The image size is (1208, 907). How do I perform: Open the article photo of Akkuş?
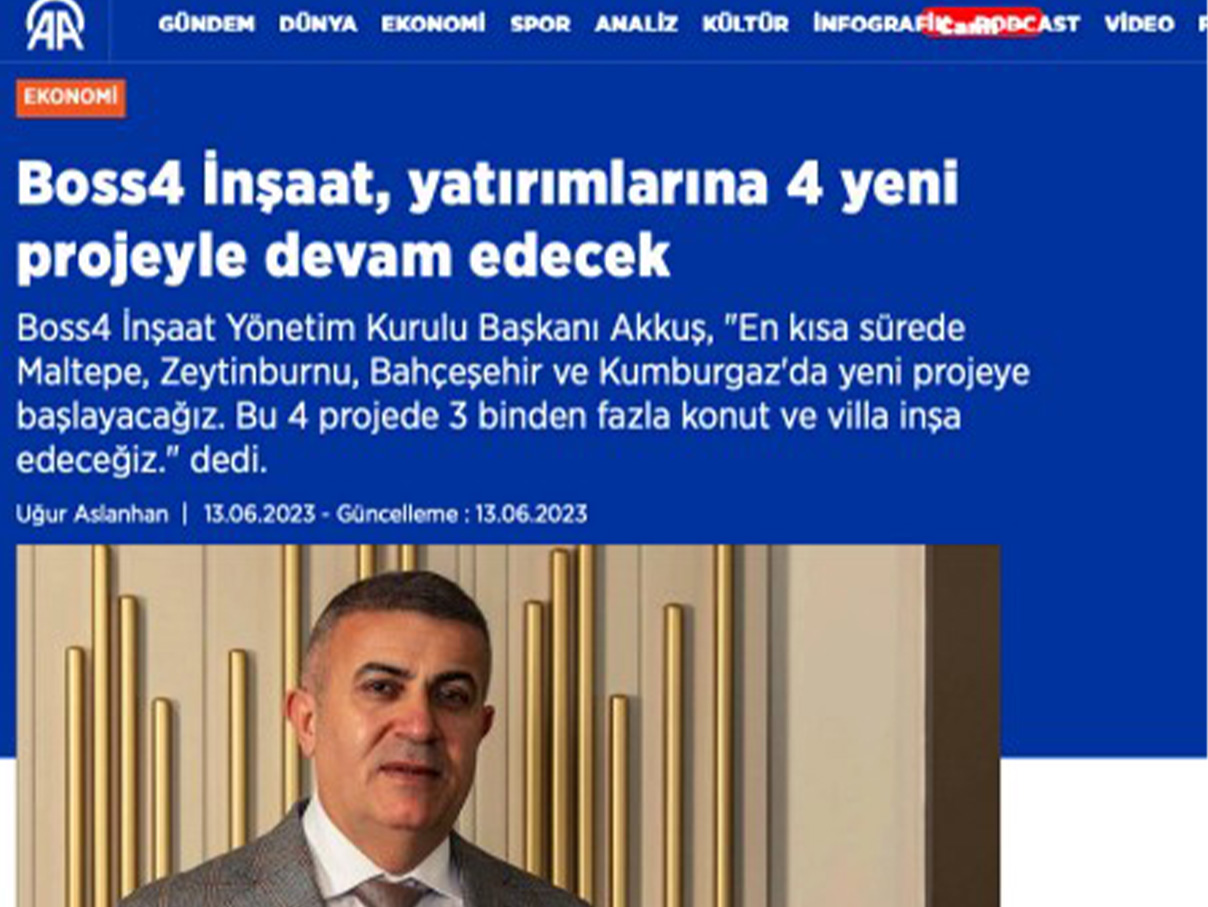coord(508,726)
